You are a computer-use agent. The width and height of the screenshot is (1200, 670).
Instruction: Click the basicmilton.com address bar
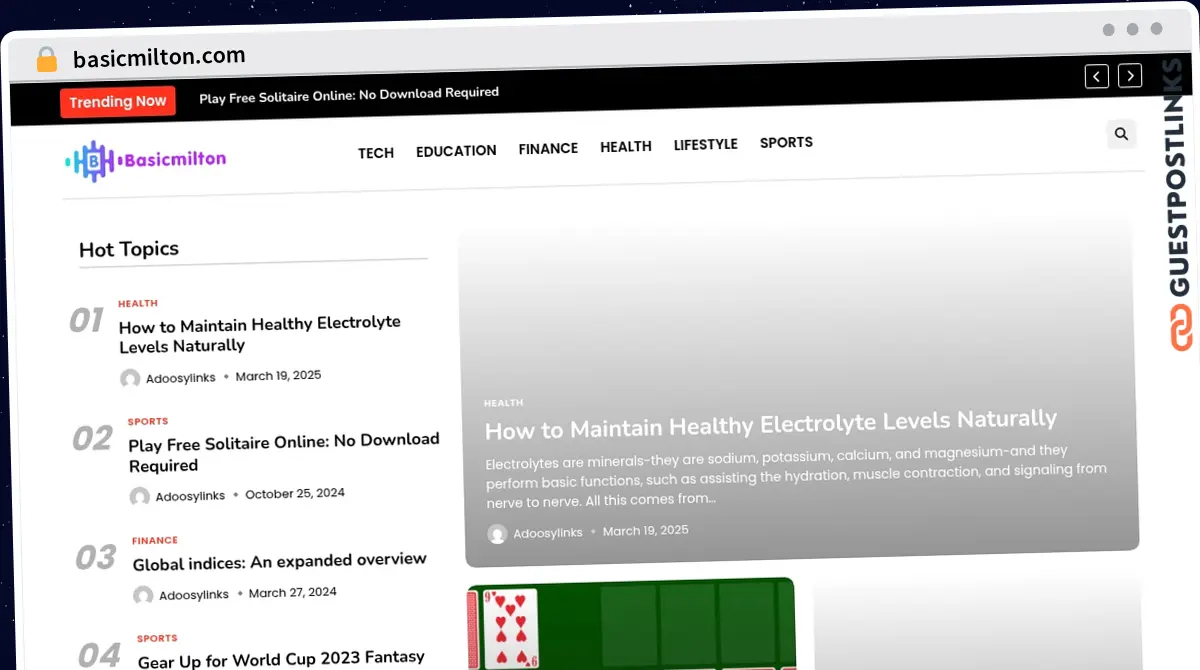pyautogui.click(x=159, y=57)
